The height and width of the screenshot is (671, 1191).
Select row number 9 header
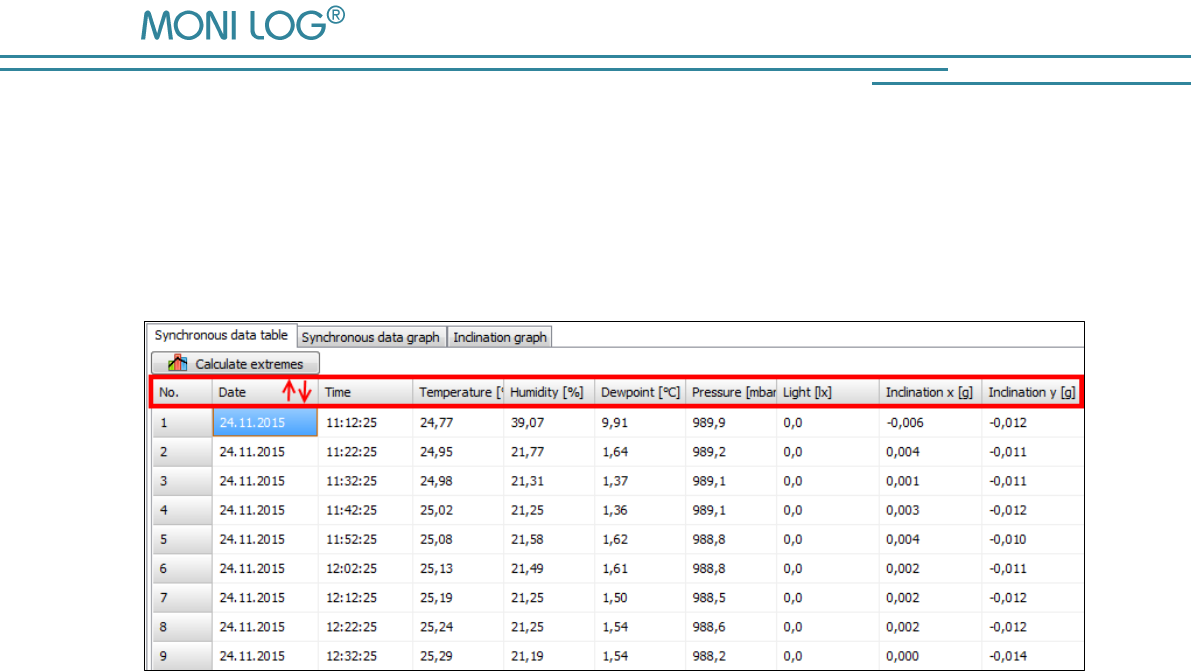(182, 656)
